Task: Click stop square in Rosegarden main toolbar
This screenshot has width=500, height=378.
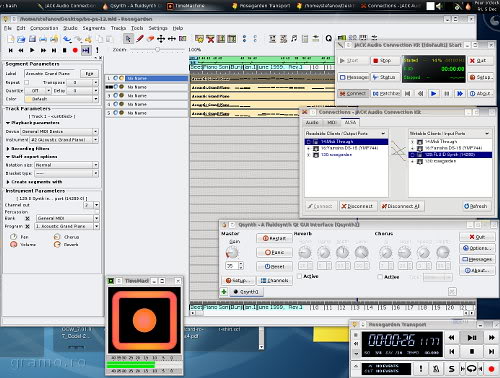Action: [65, 50]
